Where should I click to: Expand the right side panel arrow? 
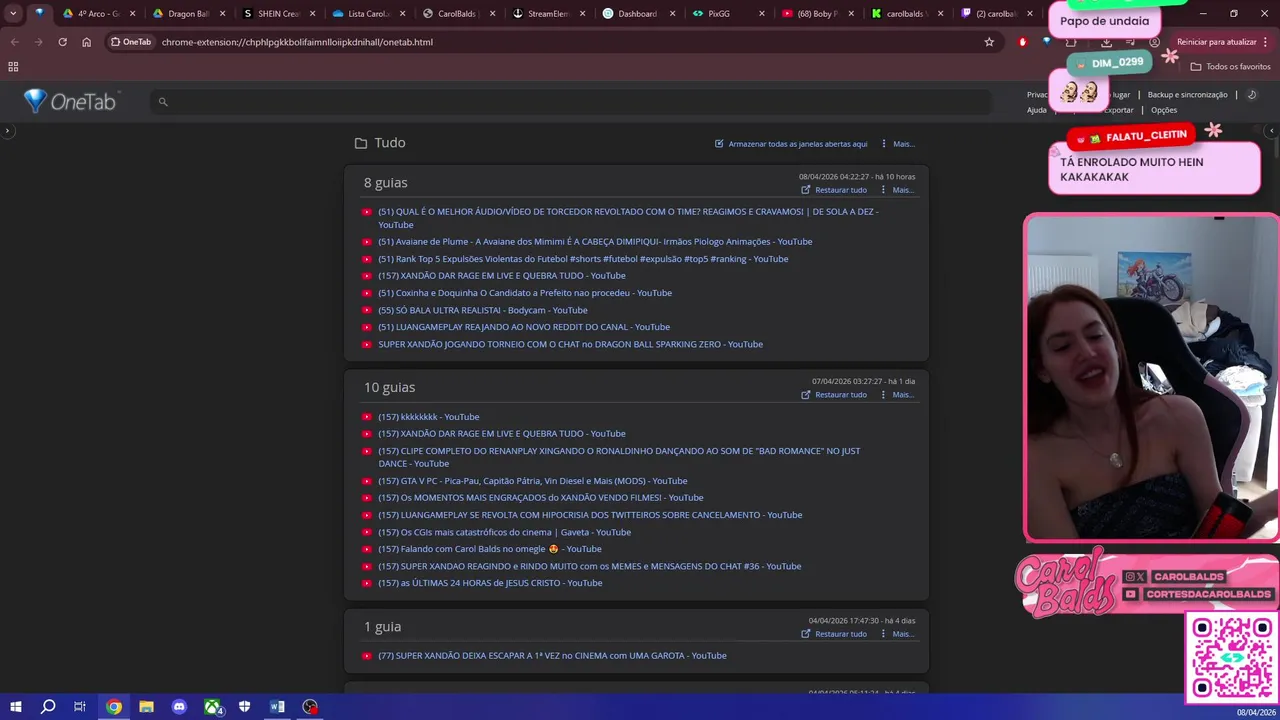pos(1272,131)
